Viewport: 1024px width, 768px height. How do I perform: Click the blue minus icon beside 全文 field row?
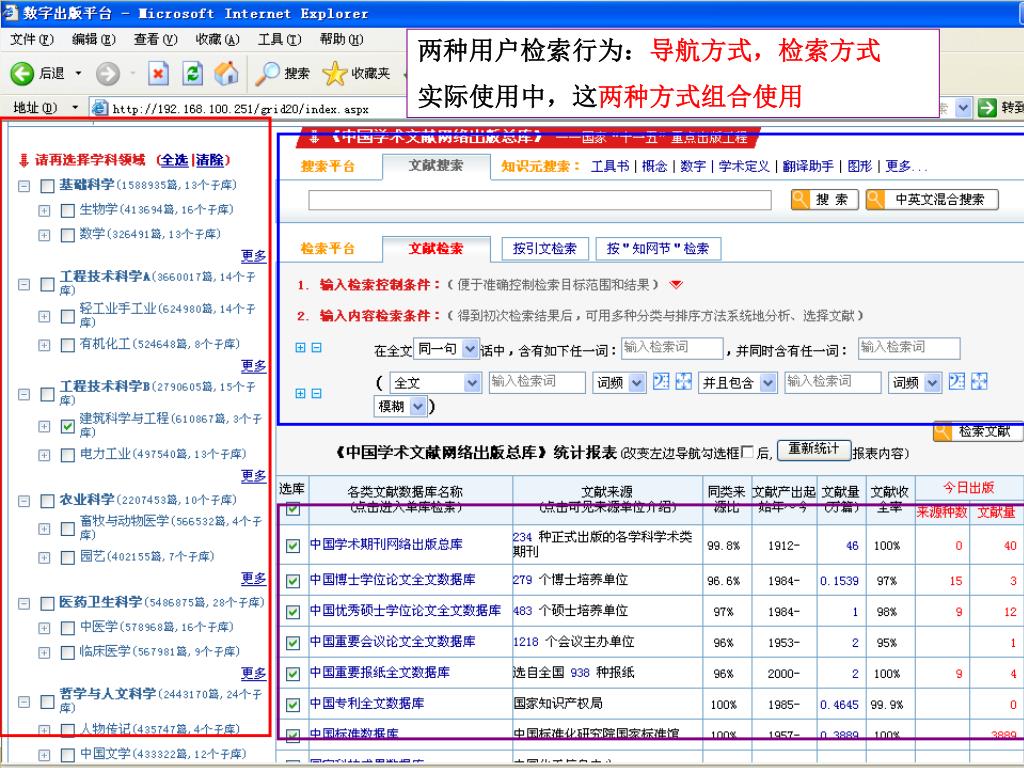coord(316,393)
